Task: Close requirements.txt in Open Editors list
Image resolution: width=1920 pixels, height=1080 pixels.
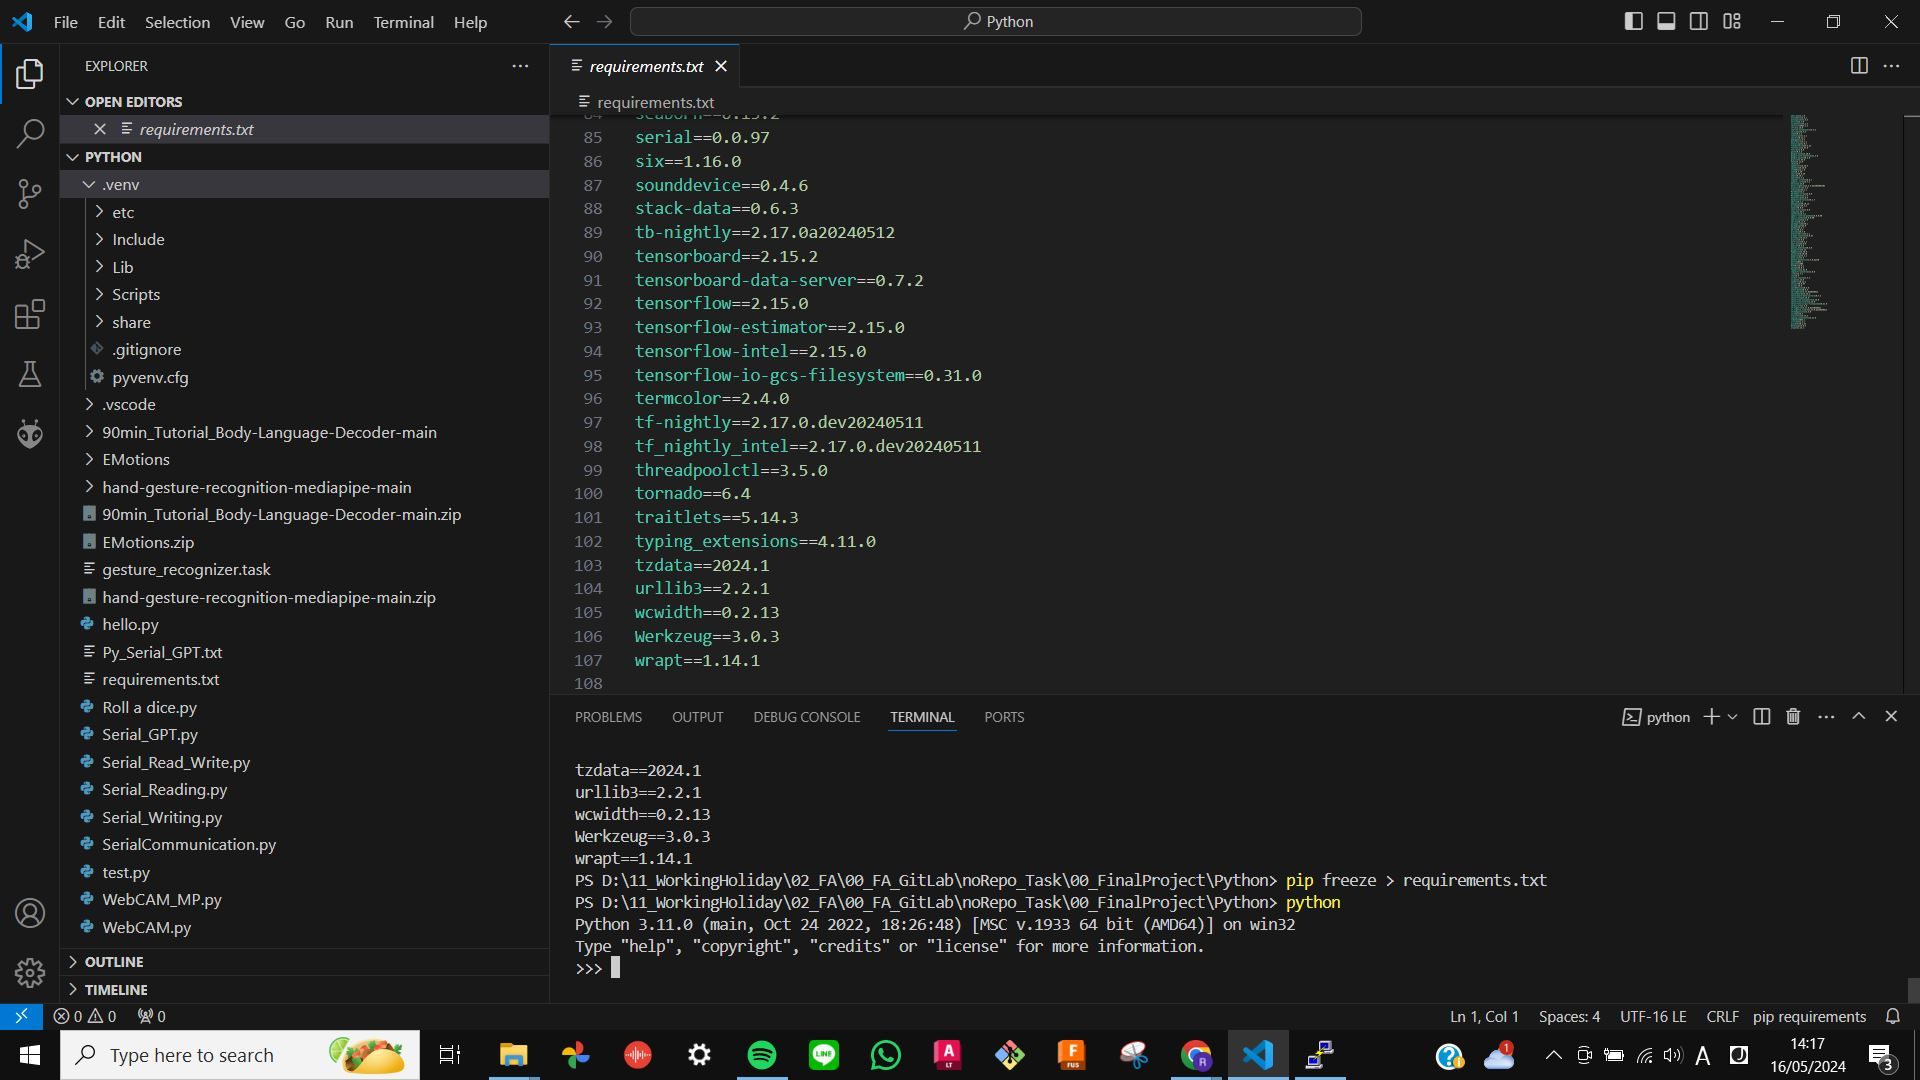Action: (100, 129)
